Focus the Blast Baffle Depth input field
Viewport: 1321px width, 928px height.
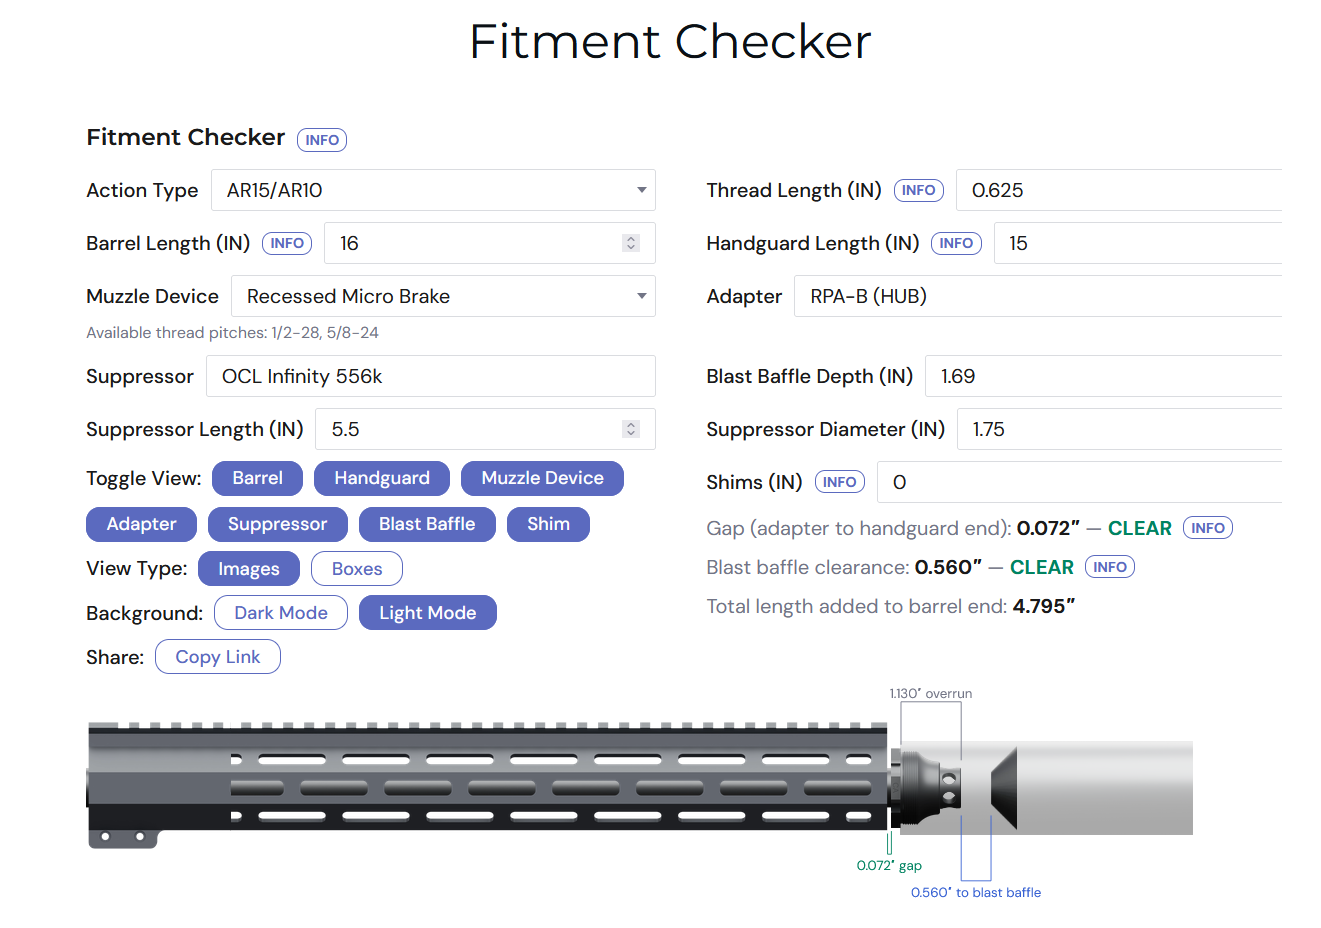(1103, 376)
